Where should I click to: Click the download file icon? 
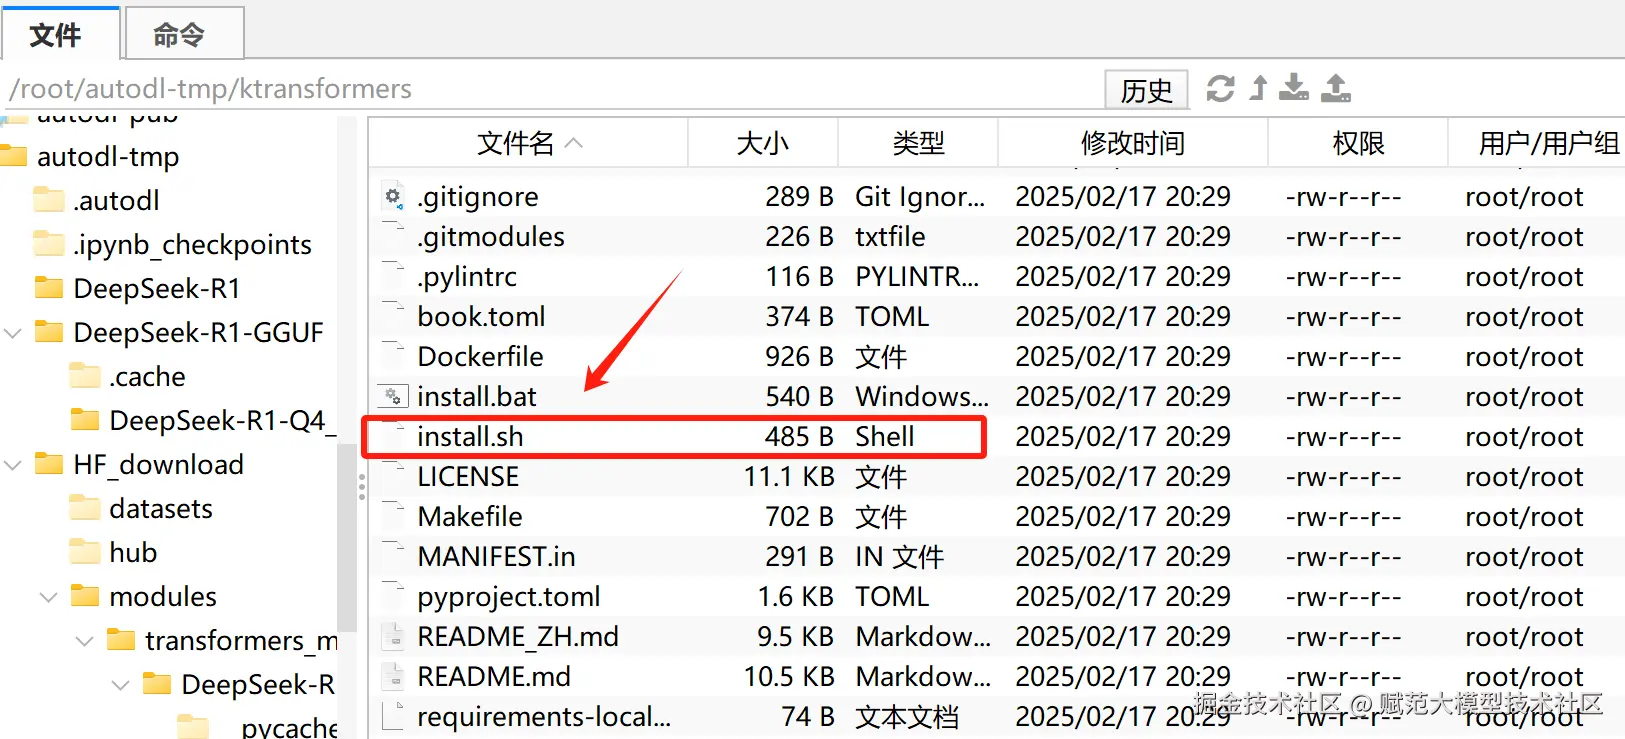click(x=1294, y=88)
